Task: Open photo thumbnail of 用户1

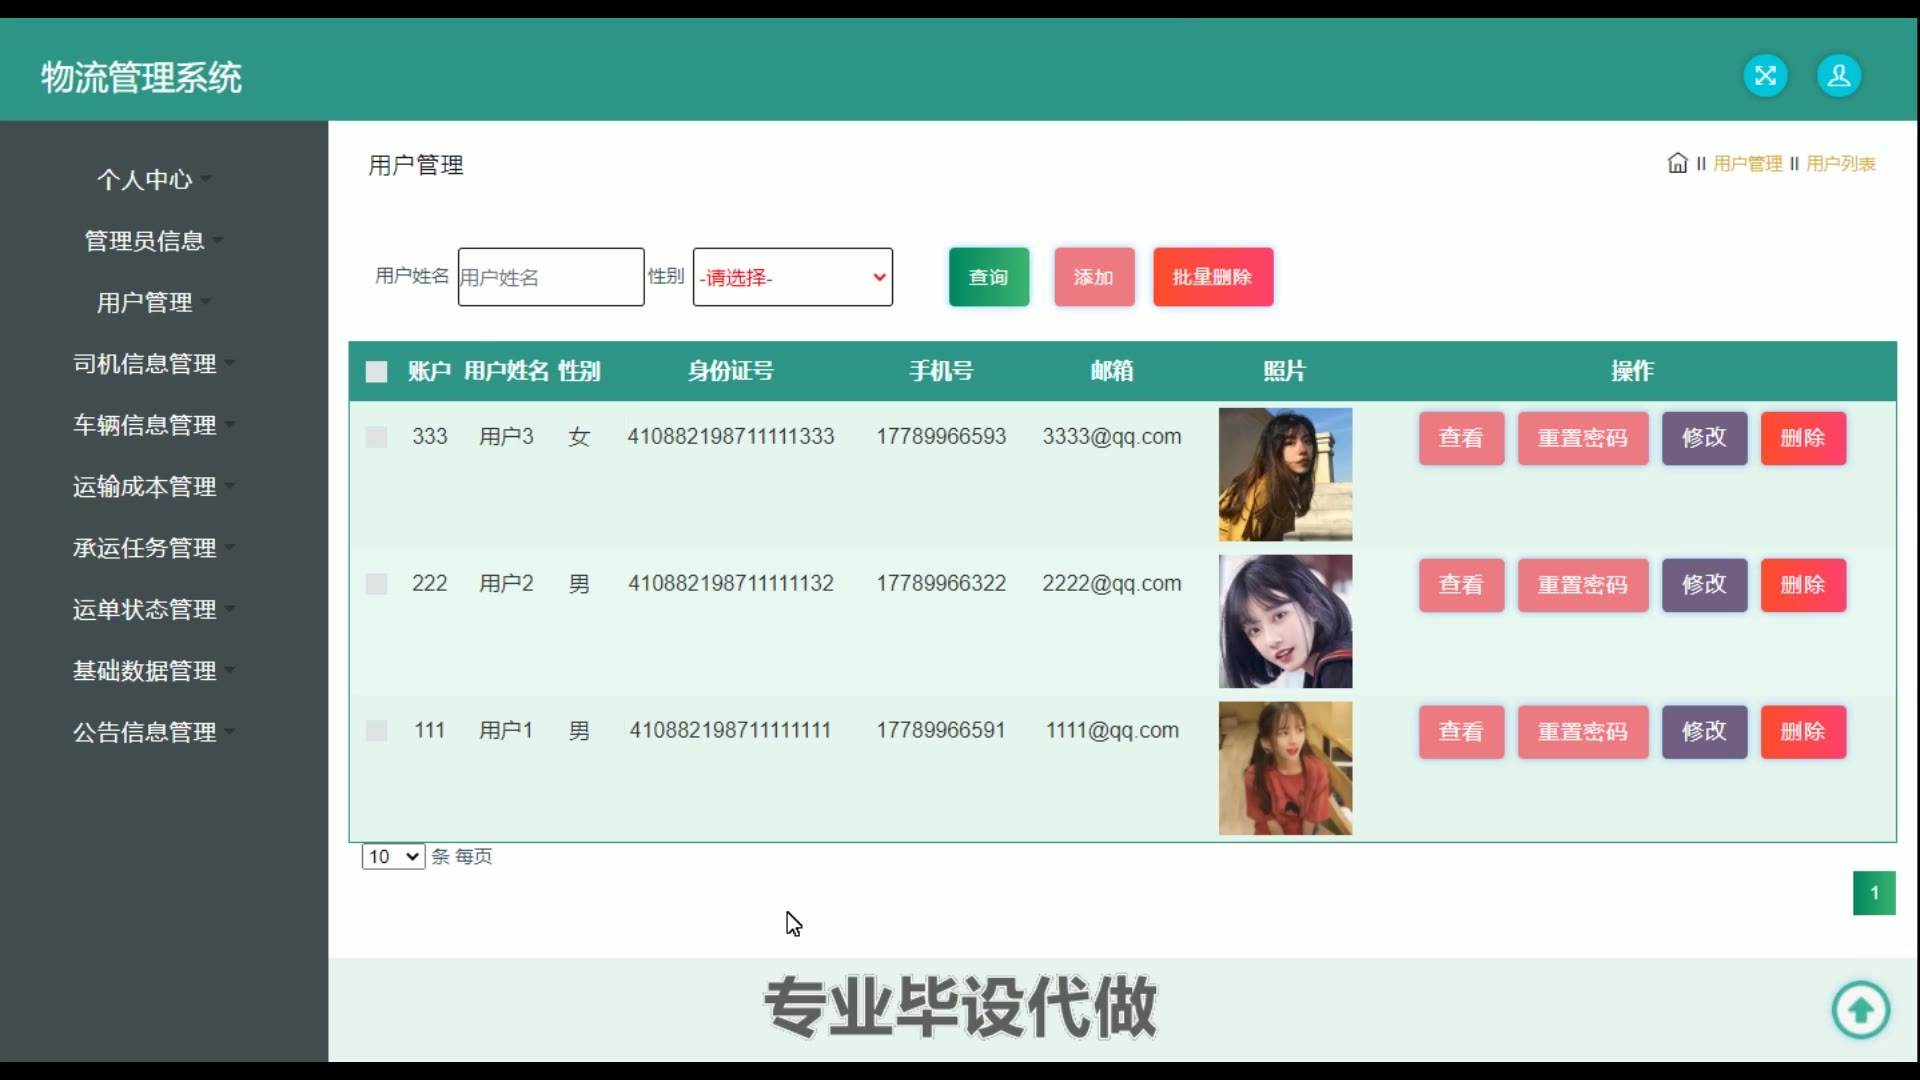Action: (x=1285, y=769)
